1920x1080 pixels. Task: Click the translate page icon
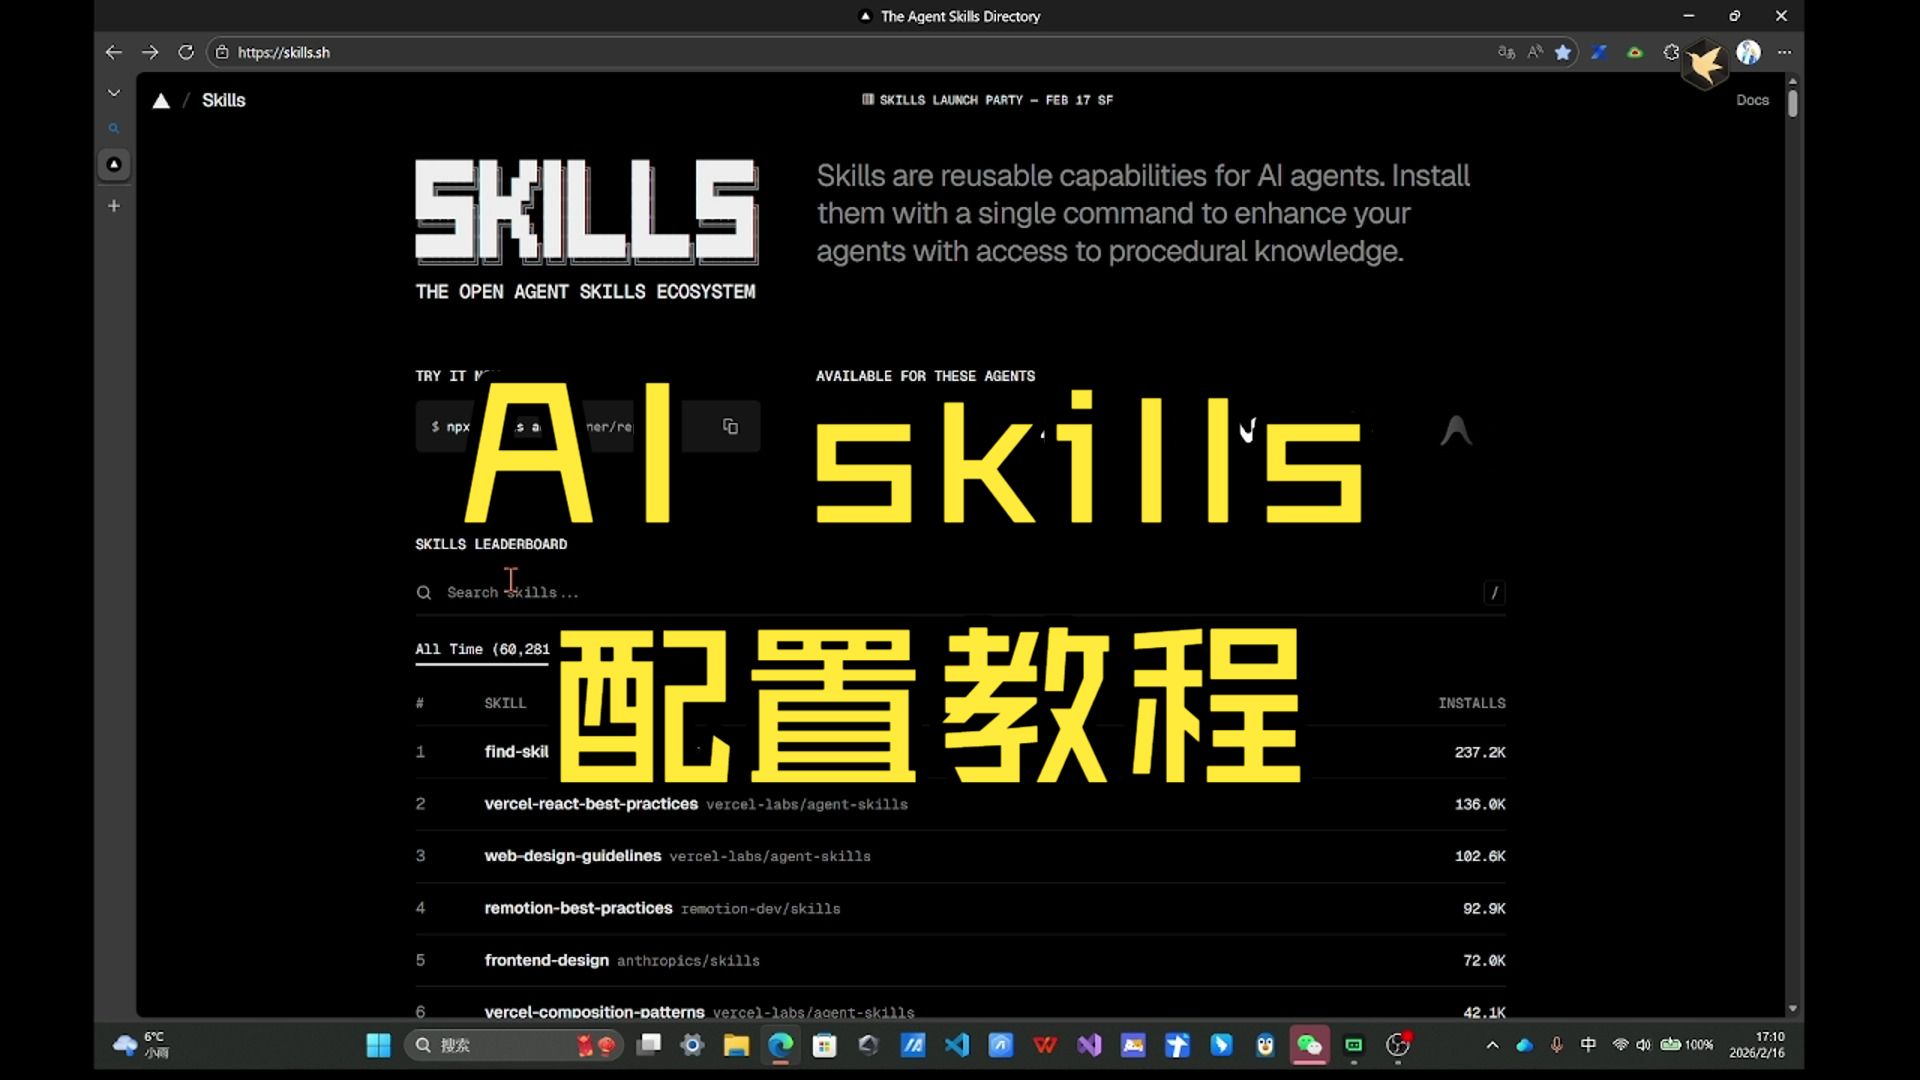[x=1506, y=52]
